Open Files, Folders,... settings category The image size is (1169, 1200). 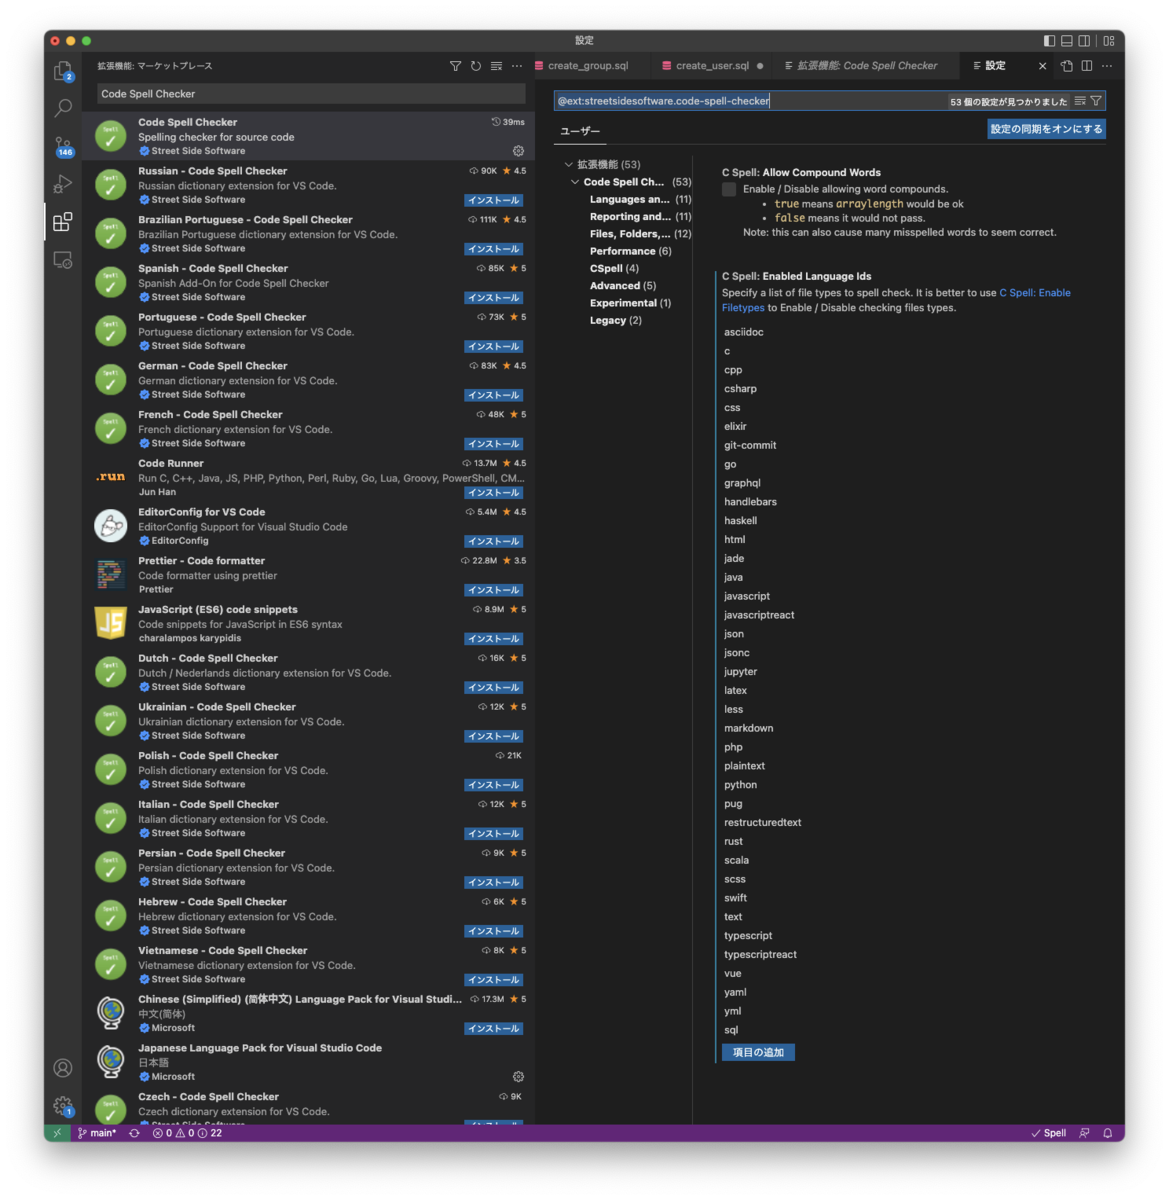tap(640, 234)
